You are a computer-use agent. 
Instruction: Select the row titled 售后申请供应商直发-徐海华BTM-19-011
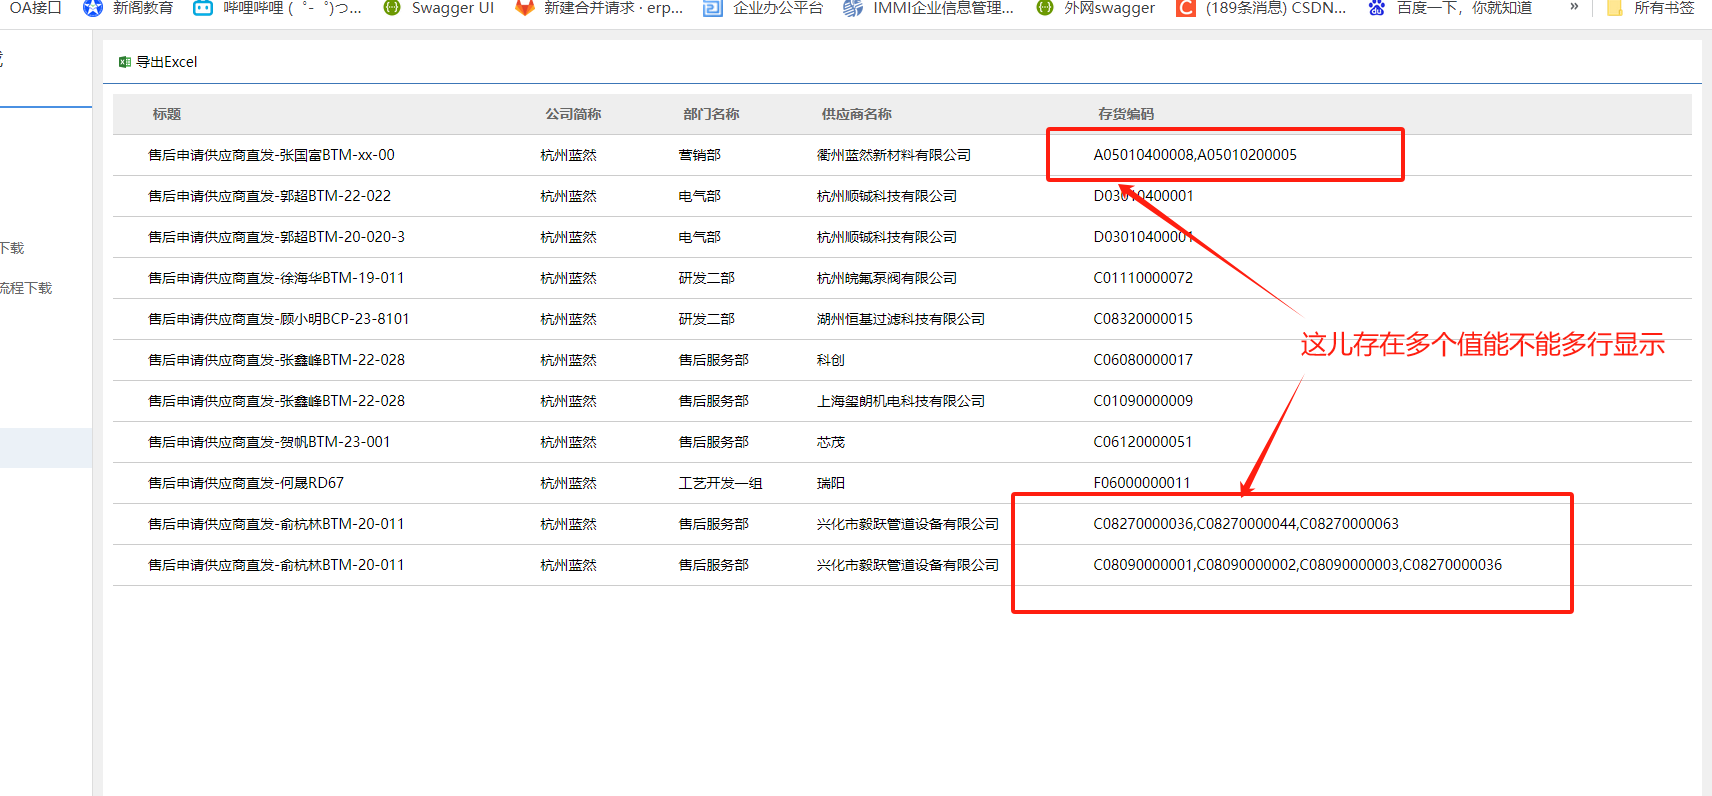click(902, 278)
